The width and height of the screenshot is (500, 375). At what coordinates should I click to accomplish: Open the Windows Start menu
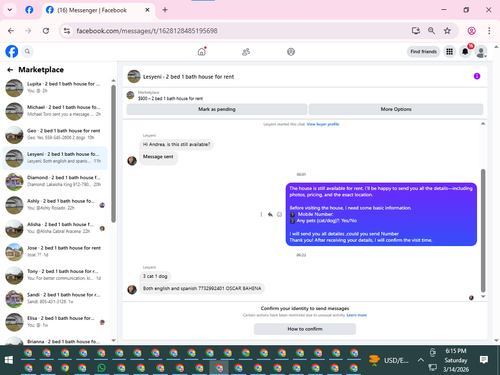click(x=9, y=360)
